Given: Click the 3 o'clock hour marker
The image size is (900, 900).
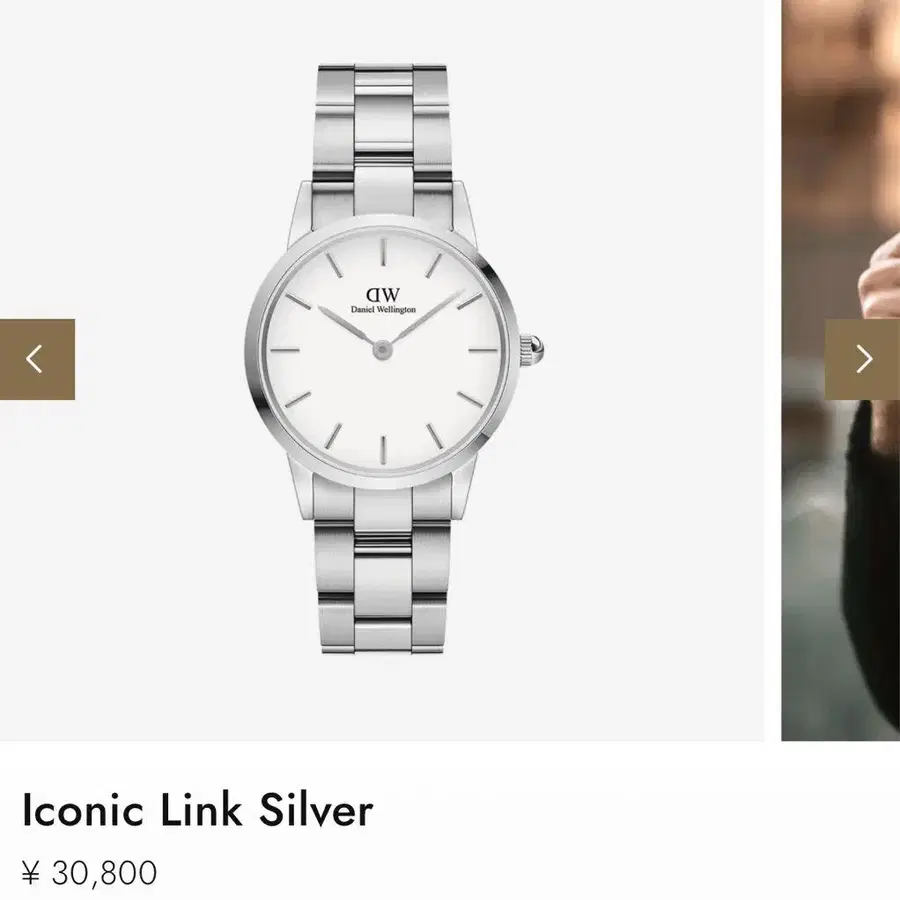Looking at the screenshot, I should 484,350.
